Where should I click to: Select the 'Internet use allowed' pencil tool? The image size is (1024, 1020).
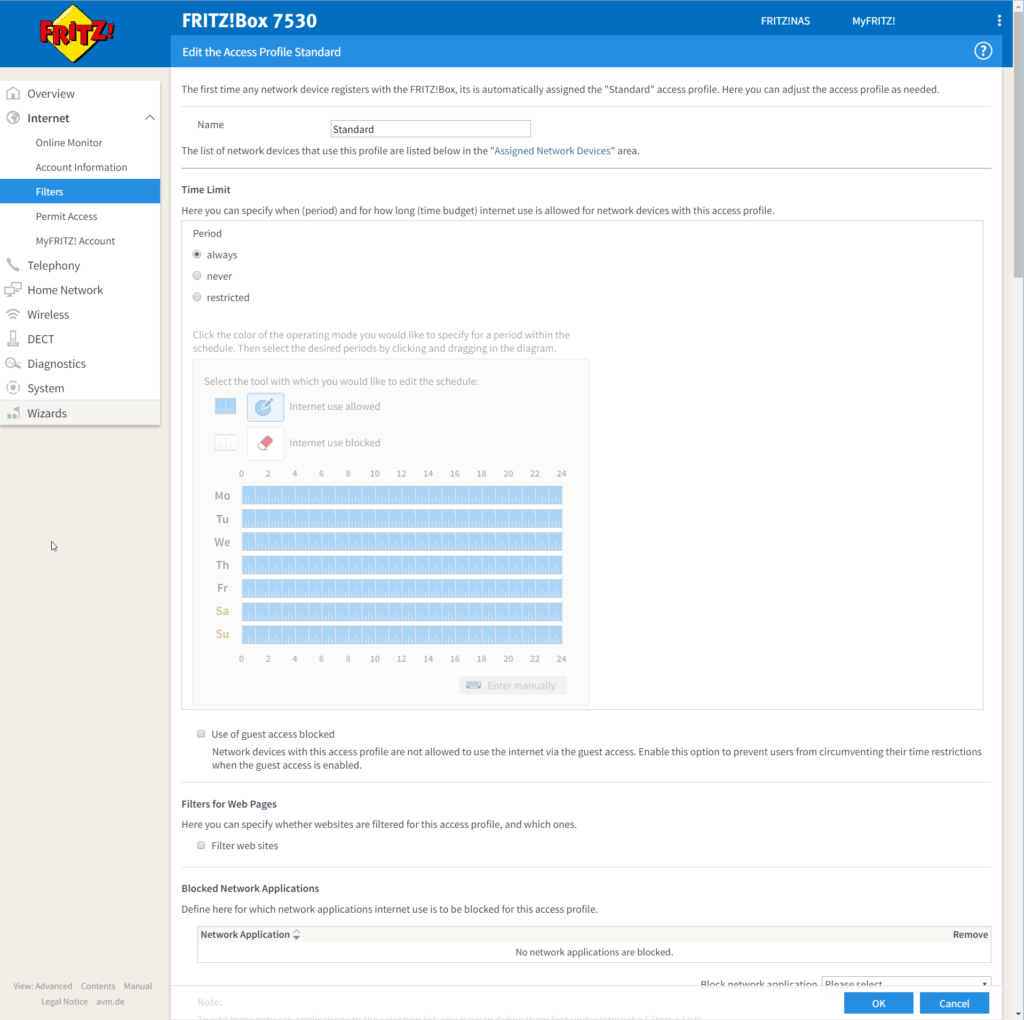265,407
